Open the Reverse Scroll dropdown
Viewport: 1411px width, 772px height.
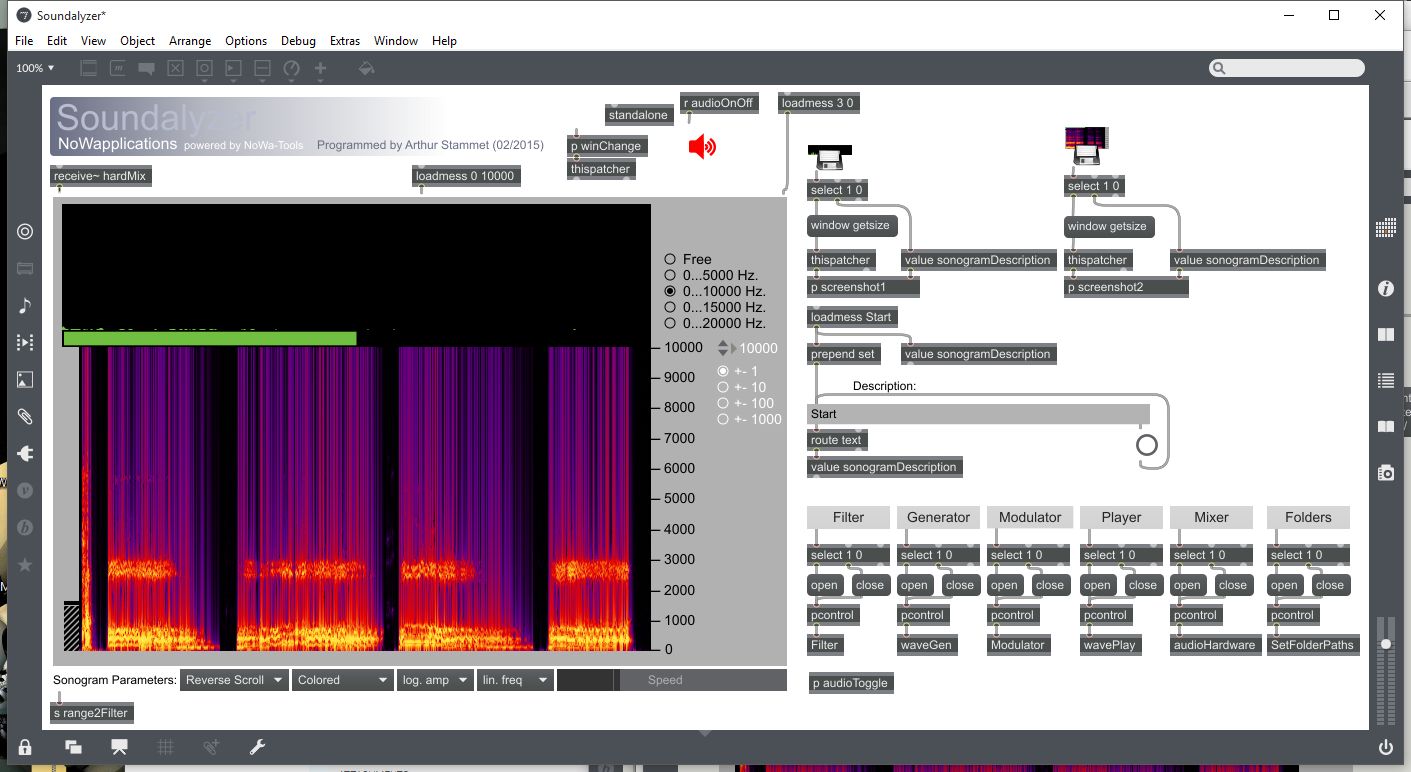(x=234, y=680)
